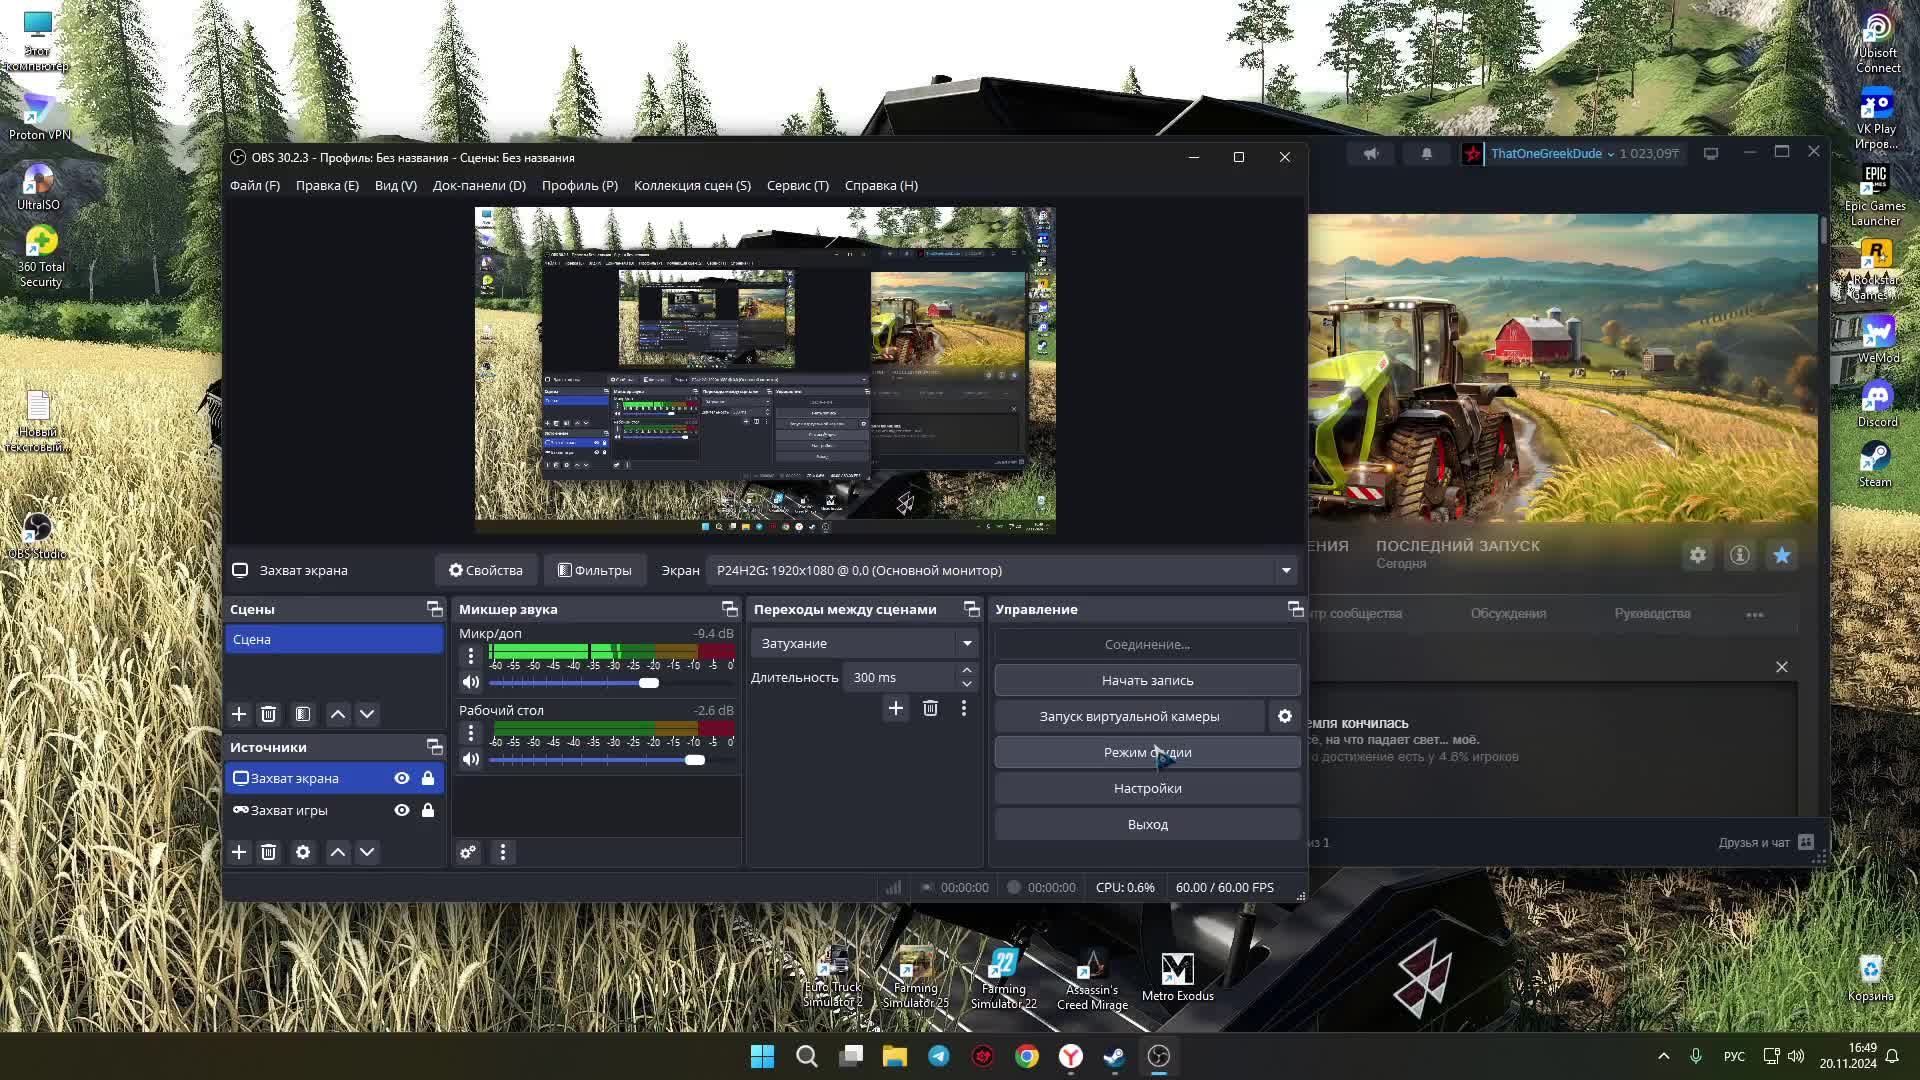Open the Экран monitor dropdown
Image resolution: width=1920 pixels, height=1080 pixels.
(1003, 570)
